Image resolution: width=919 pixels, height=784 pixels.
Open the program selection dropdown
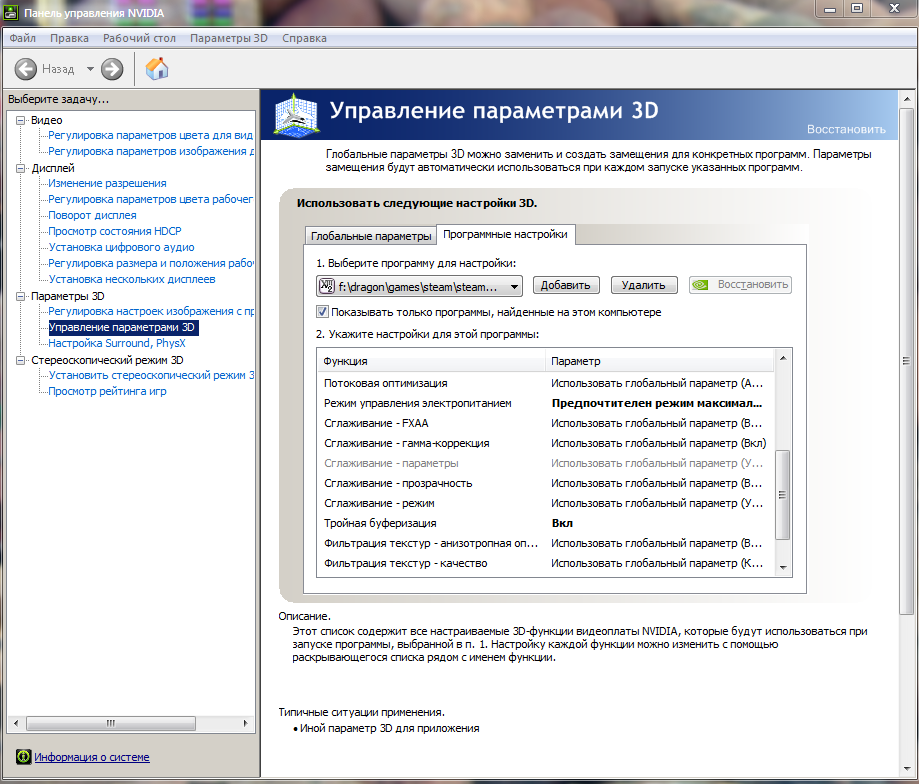[419, 287]
